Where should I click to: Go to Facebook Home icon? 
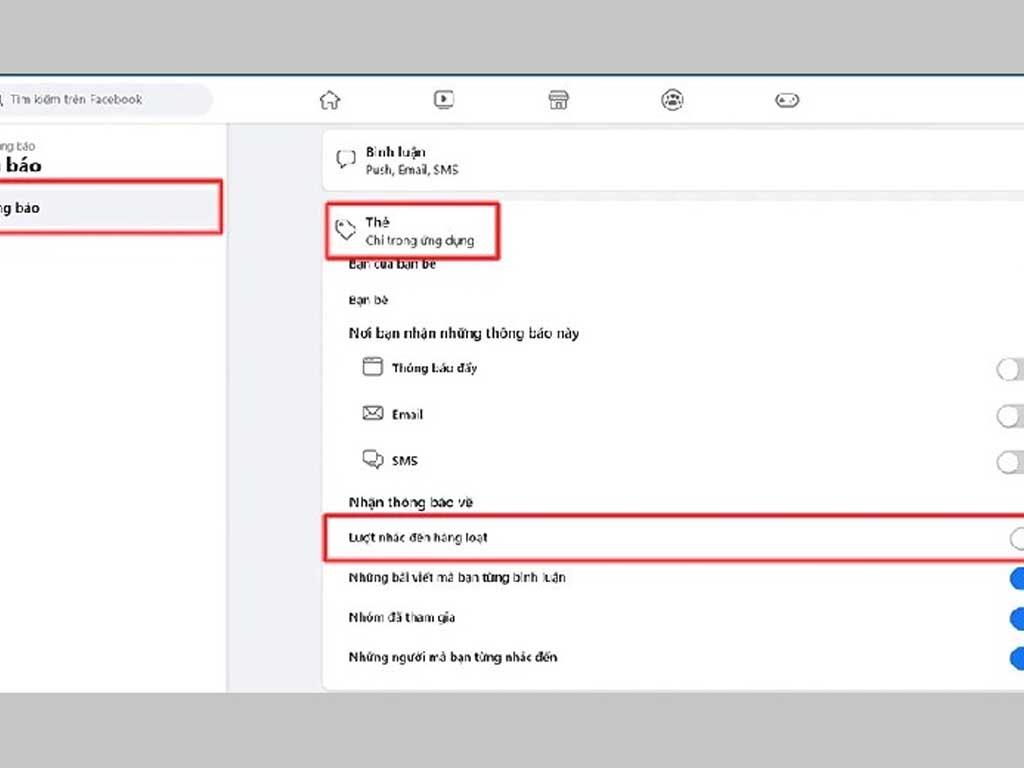click(330, 100)
